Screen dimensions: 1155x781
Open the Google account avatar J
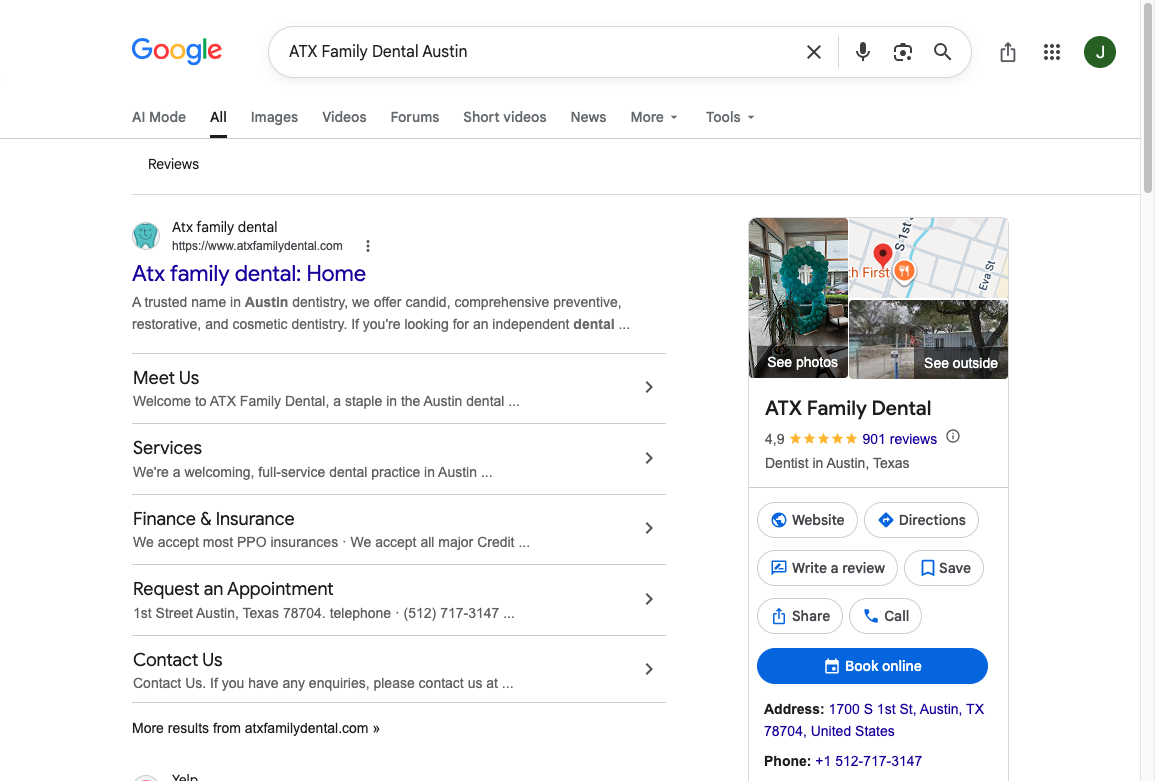click(1099, 52)
